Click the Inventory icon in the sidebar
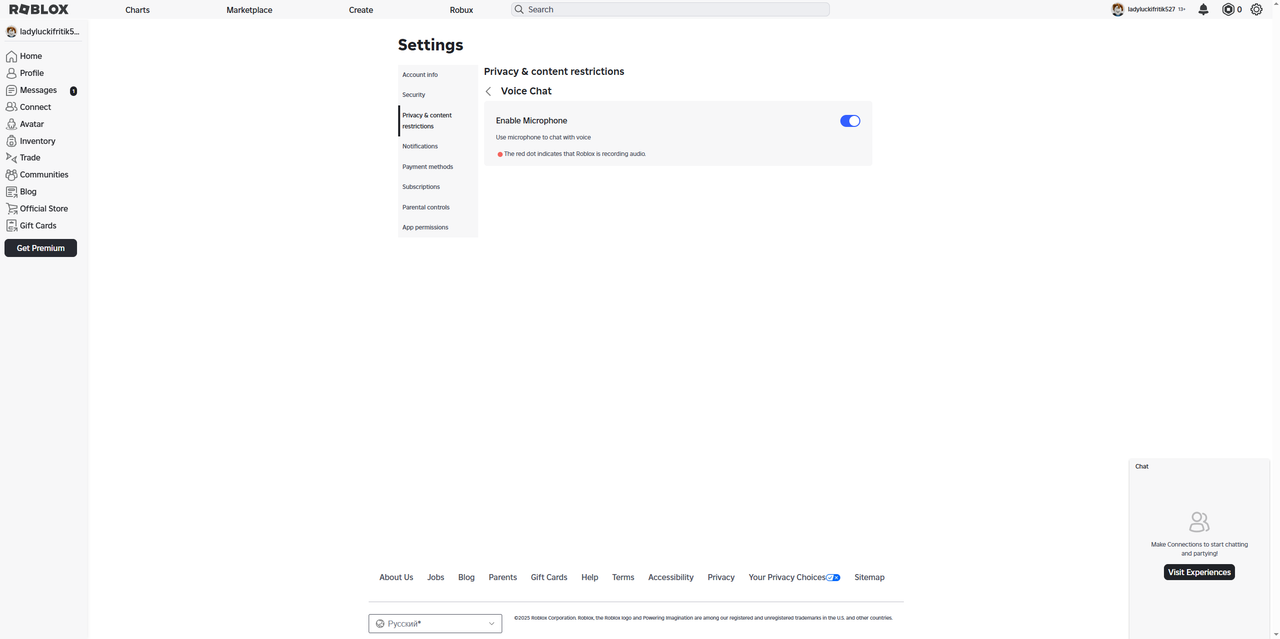The height and width of the screenshot is (639, 1280). (x=11, y=141)
